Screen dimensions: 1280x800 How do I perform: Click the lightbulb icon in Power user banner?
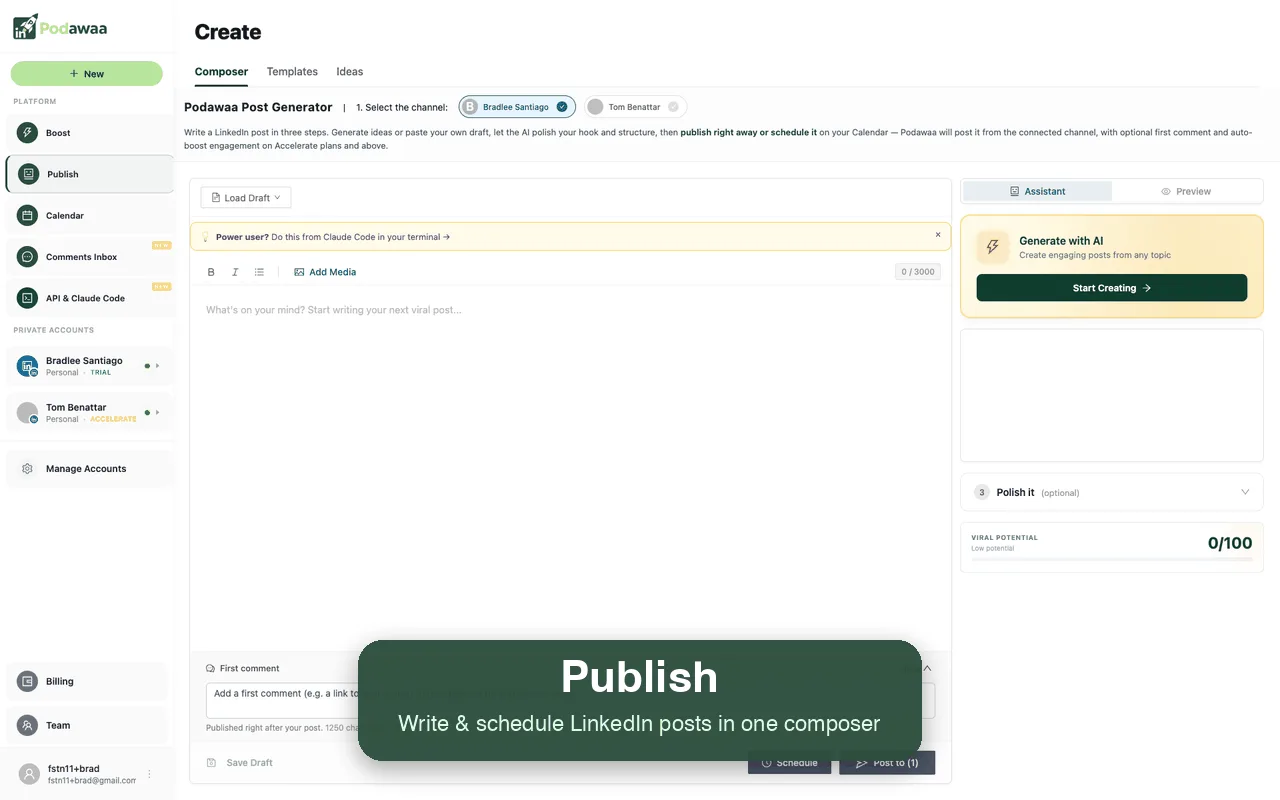pos(206,237)
